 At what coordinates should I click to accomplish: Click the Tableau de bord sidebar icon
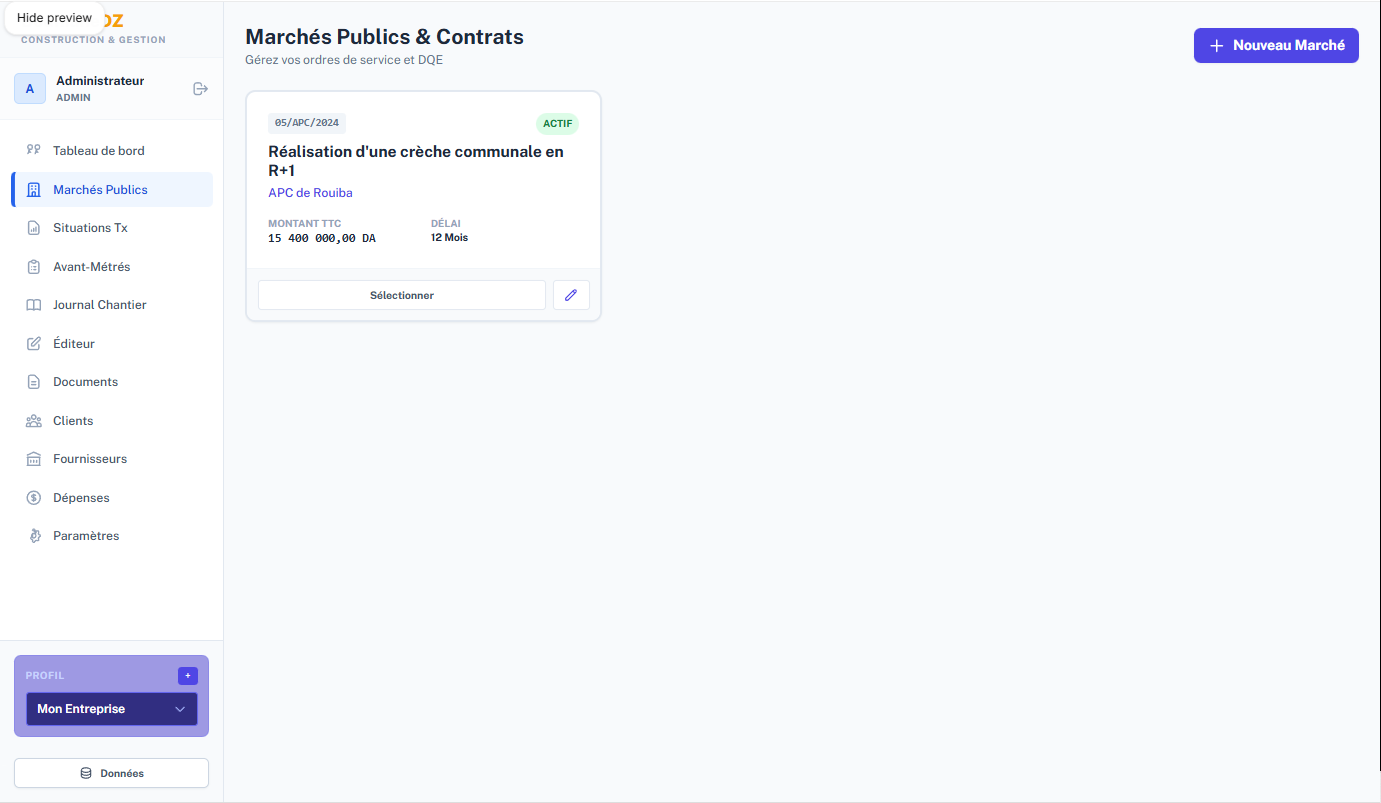tap(33, 151)
